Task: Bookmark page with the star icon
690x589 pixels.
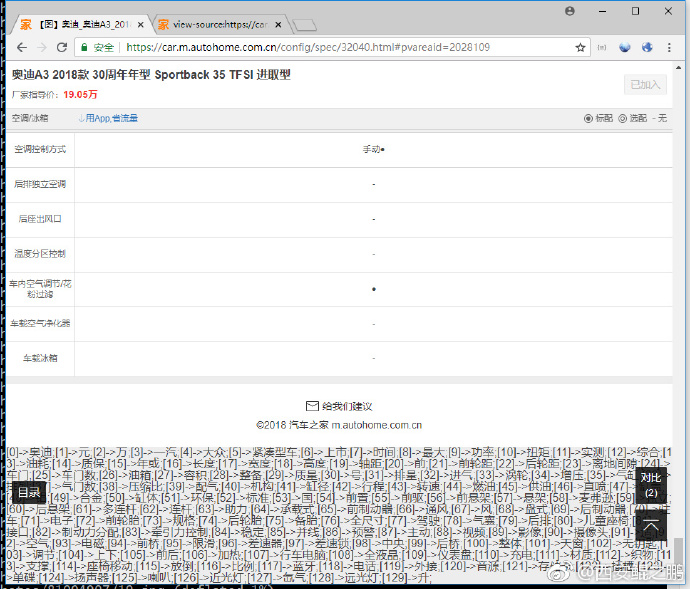Action: (x=580, y=48)
